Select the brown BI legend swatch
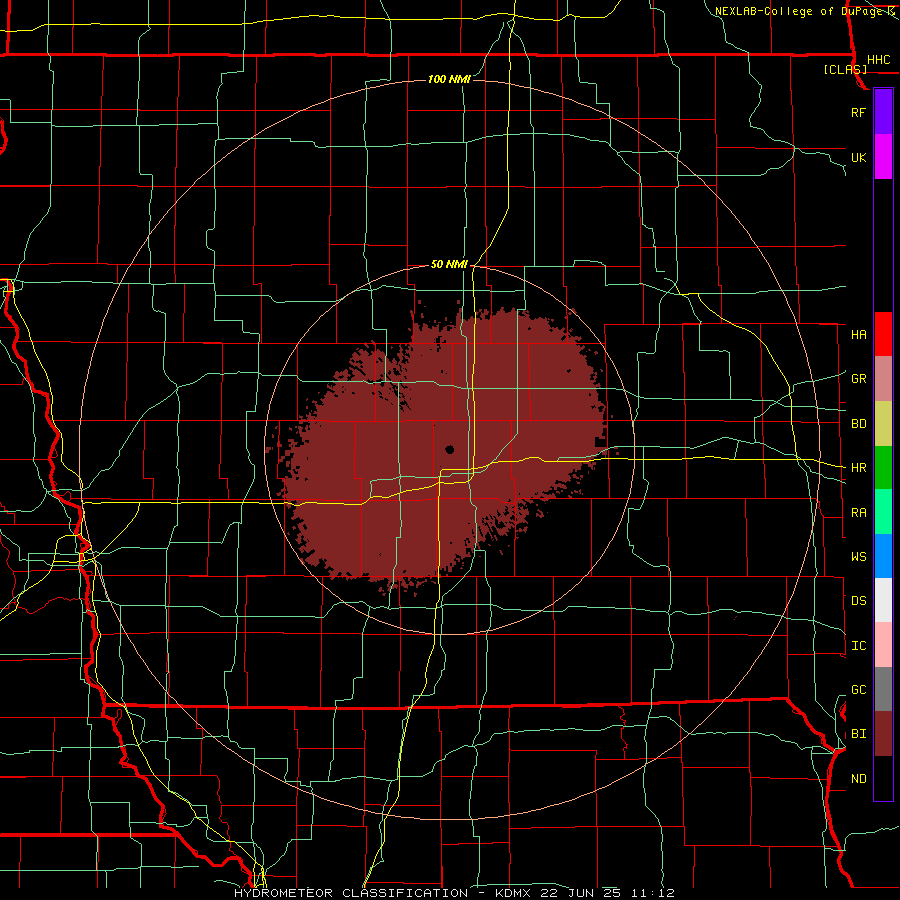Image resolution: width=900 pixels, height=900 pixels. [883, 734]
